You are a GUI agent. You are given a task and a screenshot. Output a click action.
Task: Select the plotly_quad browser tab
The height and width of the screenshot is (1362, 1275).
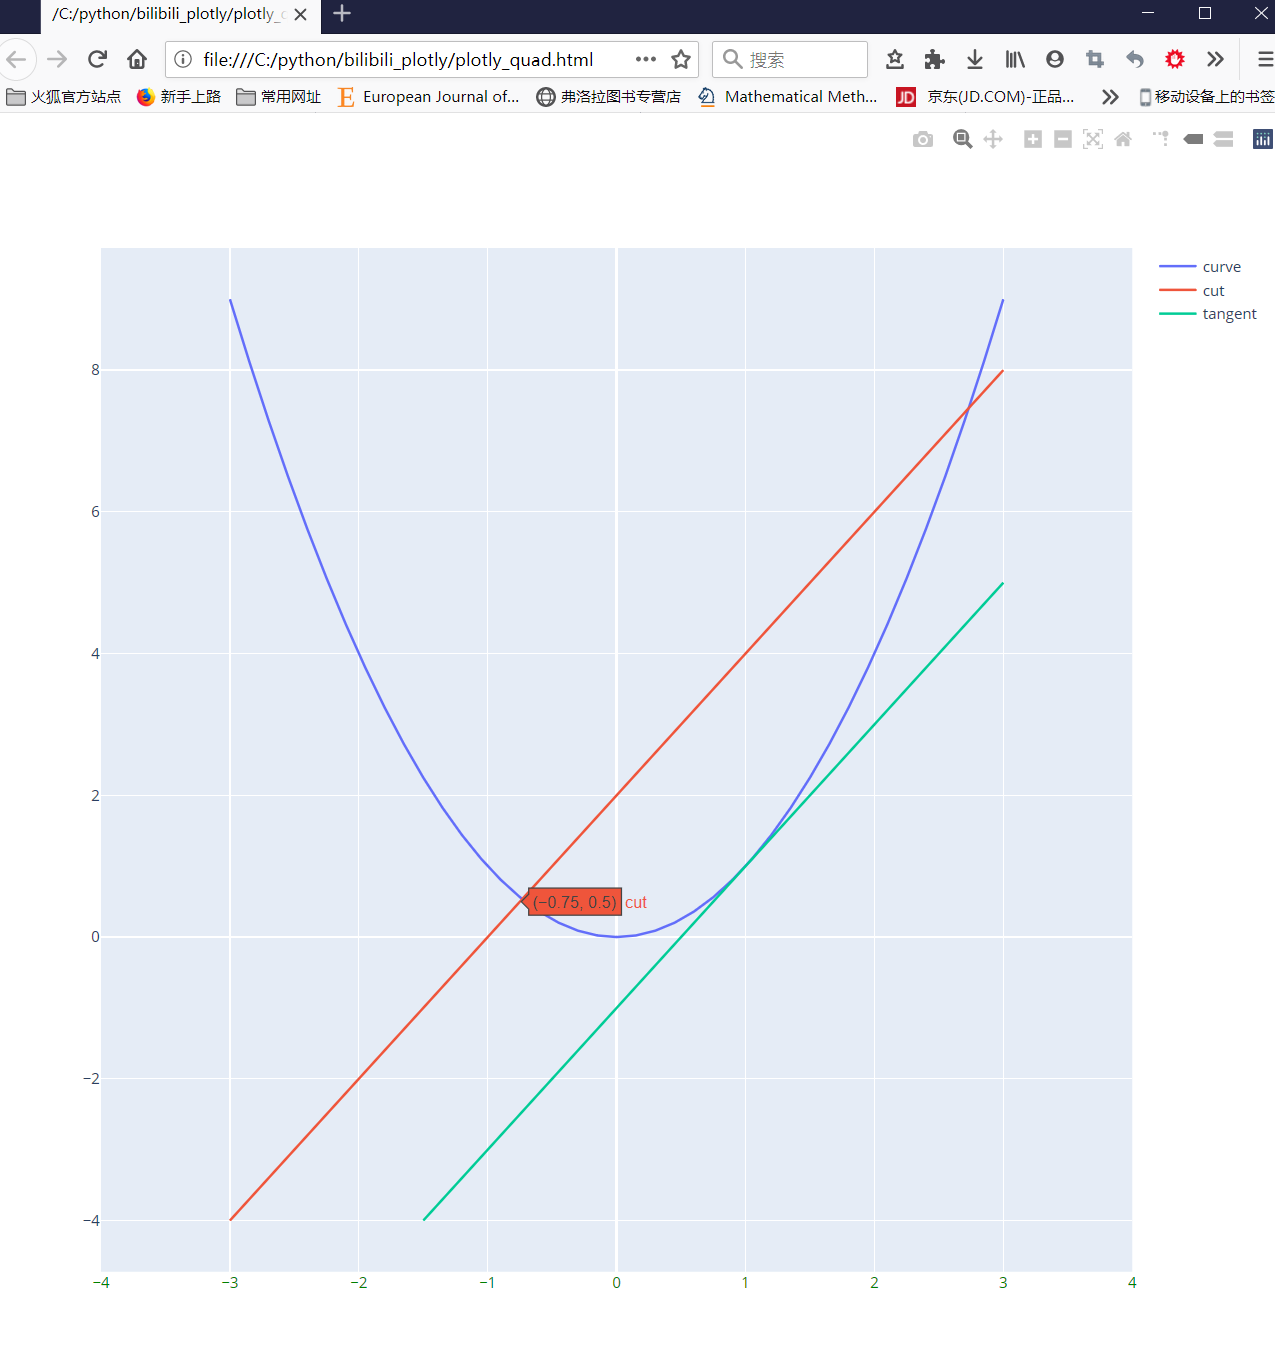pos(180,14)
